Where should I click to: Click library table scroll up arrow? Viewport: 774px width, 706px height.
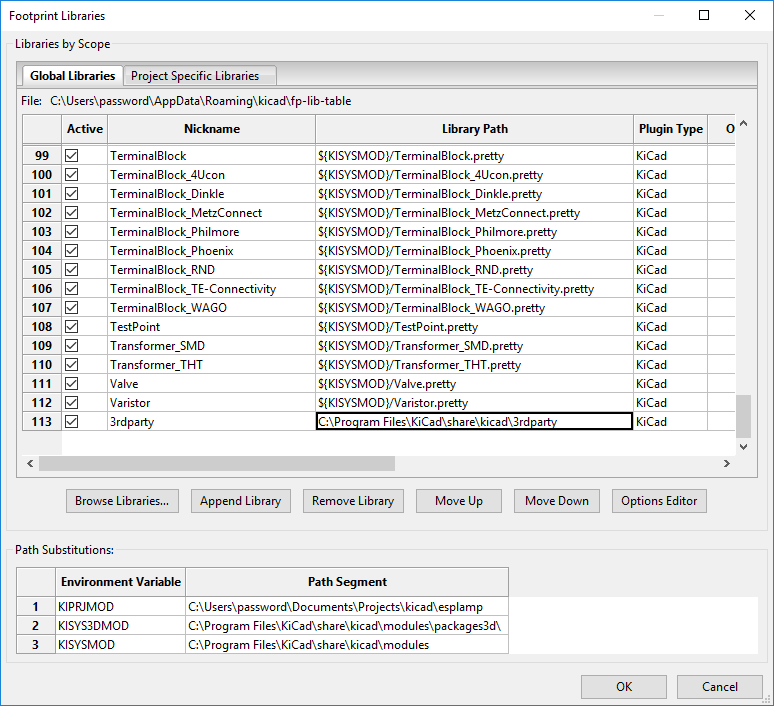point(743,124)
